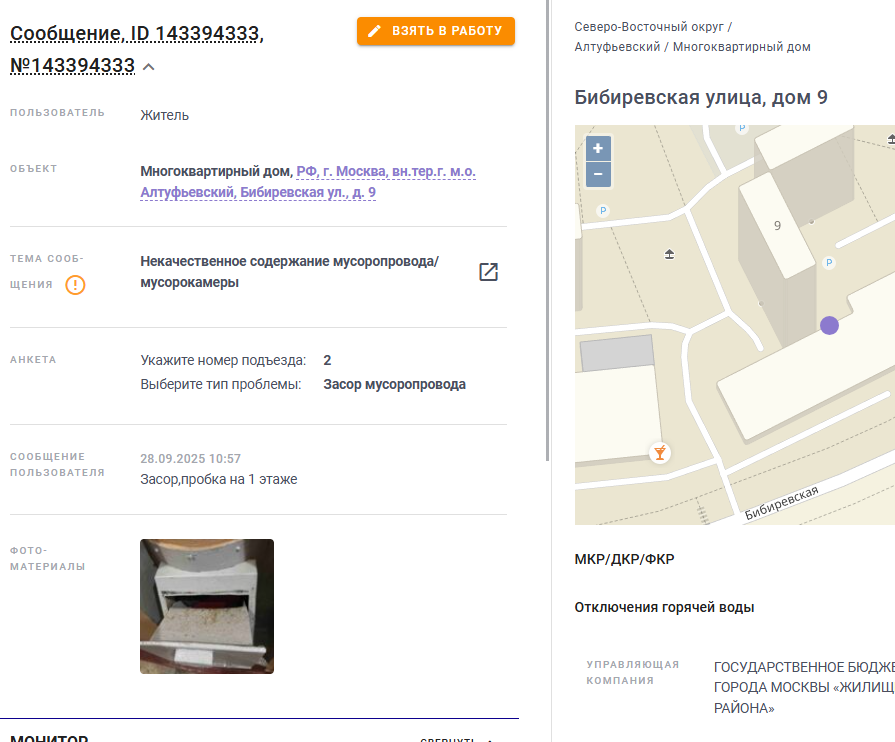
Task: Click the purple location marker on map
Action: (829, 325)
